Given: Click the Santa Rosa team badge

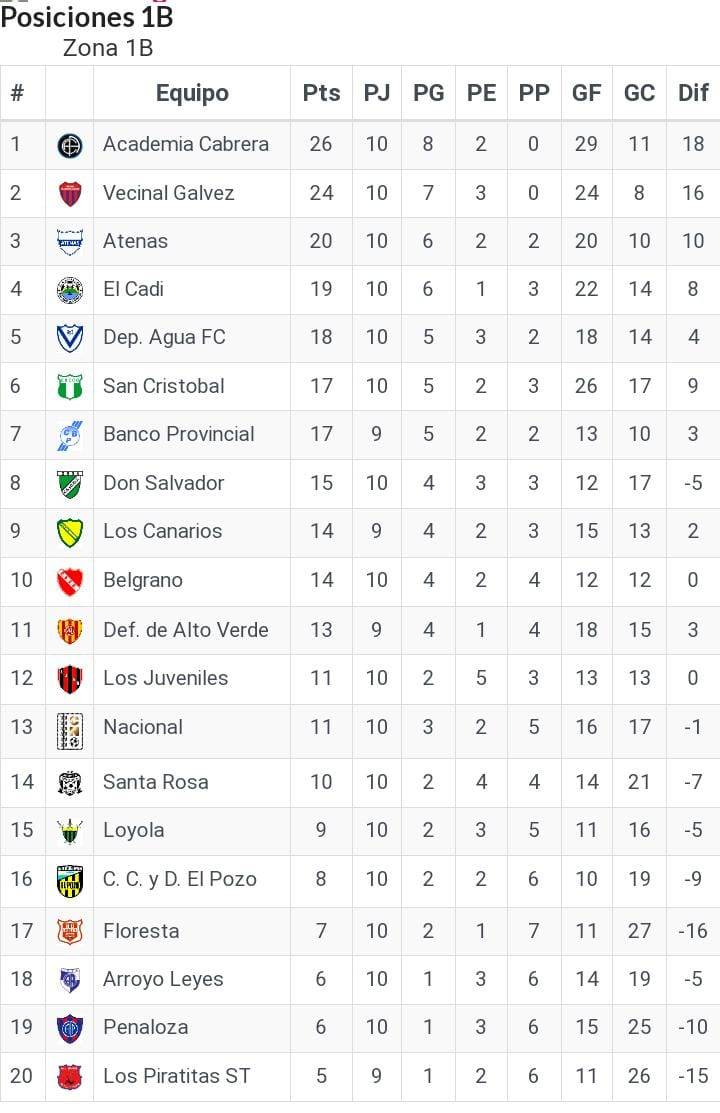Looking at the screenshot, I should click(70, 782).
